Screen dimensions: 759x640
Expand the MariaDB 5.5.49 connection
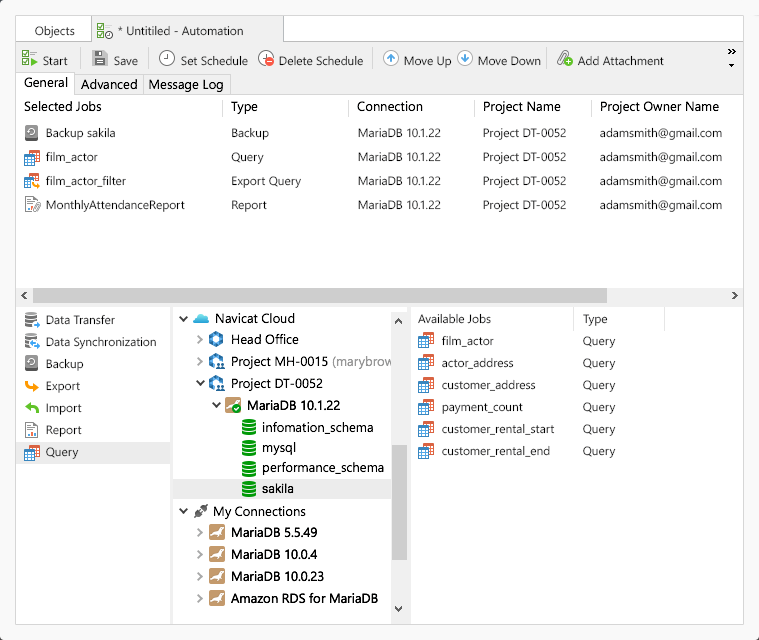[x=200, y=533]
